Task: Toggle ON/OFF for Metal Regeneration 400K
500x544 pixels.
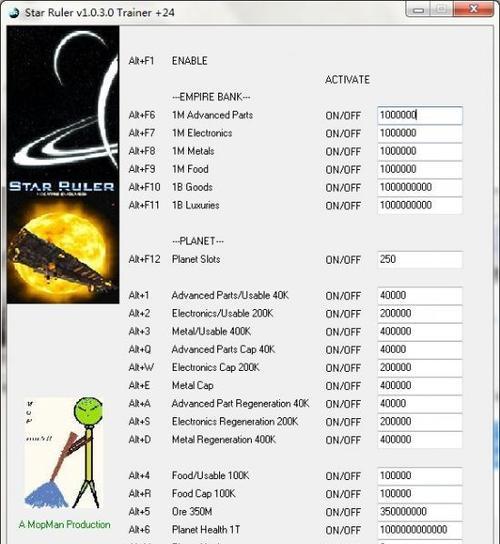Action: point(343,440)
